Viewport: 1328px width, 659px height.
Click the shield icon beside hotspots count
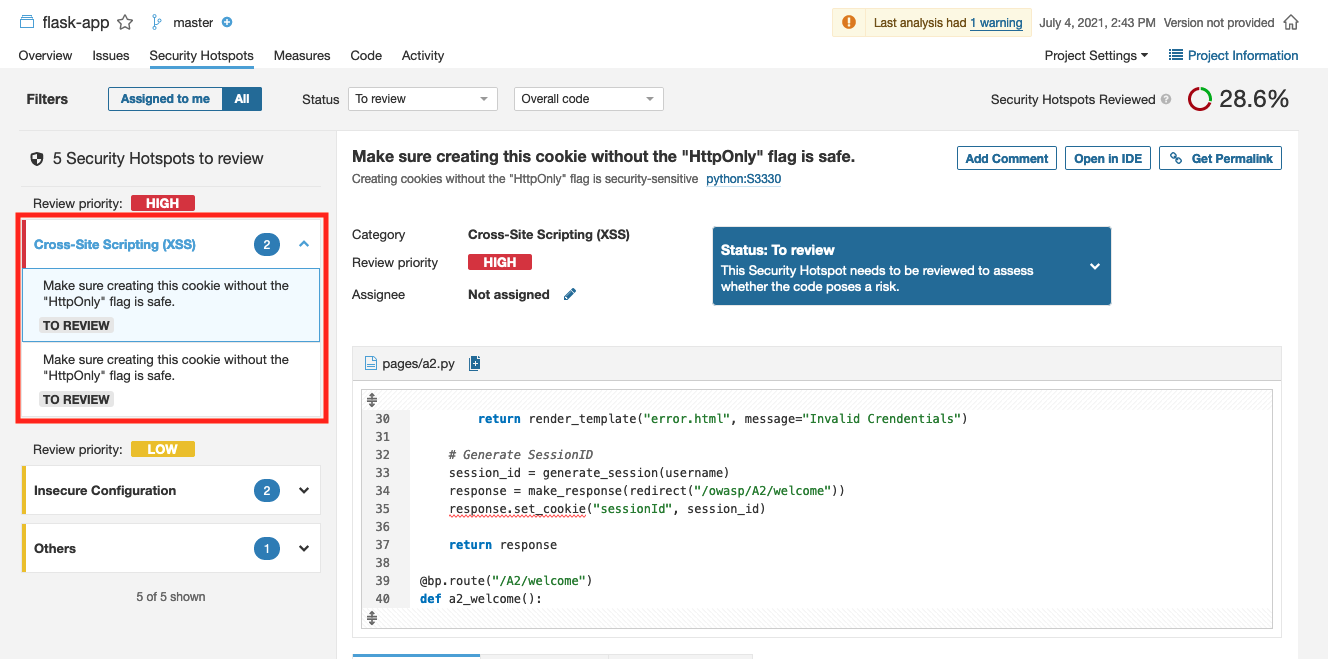coord(37,158)
